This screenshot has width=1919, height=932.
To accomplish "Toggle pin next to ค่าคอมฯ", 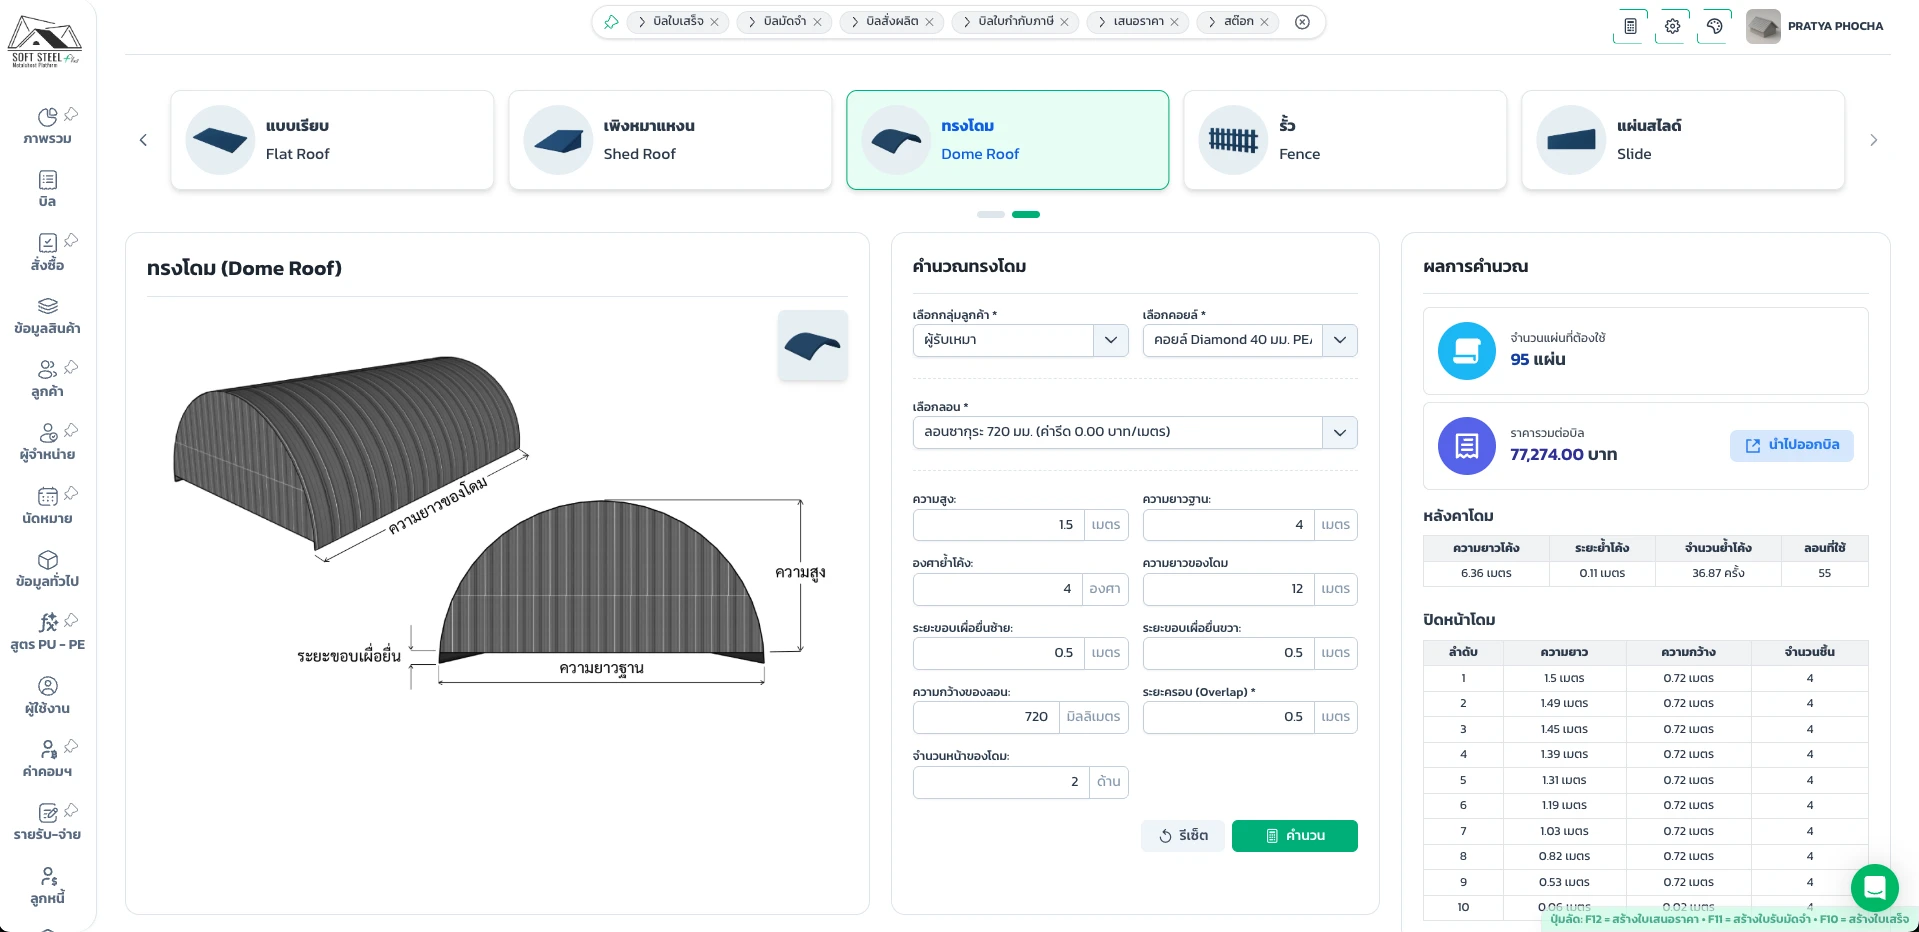I will [x=71, y=746].
